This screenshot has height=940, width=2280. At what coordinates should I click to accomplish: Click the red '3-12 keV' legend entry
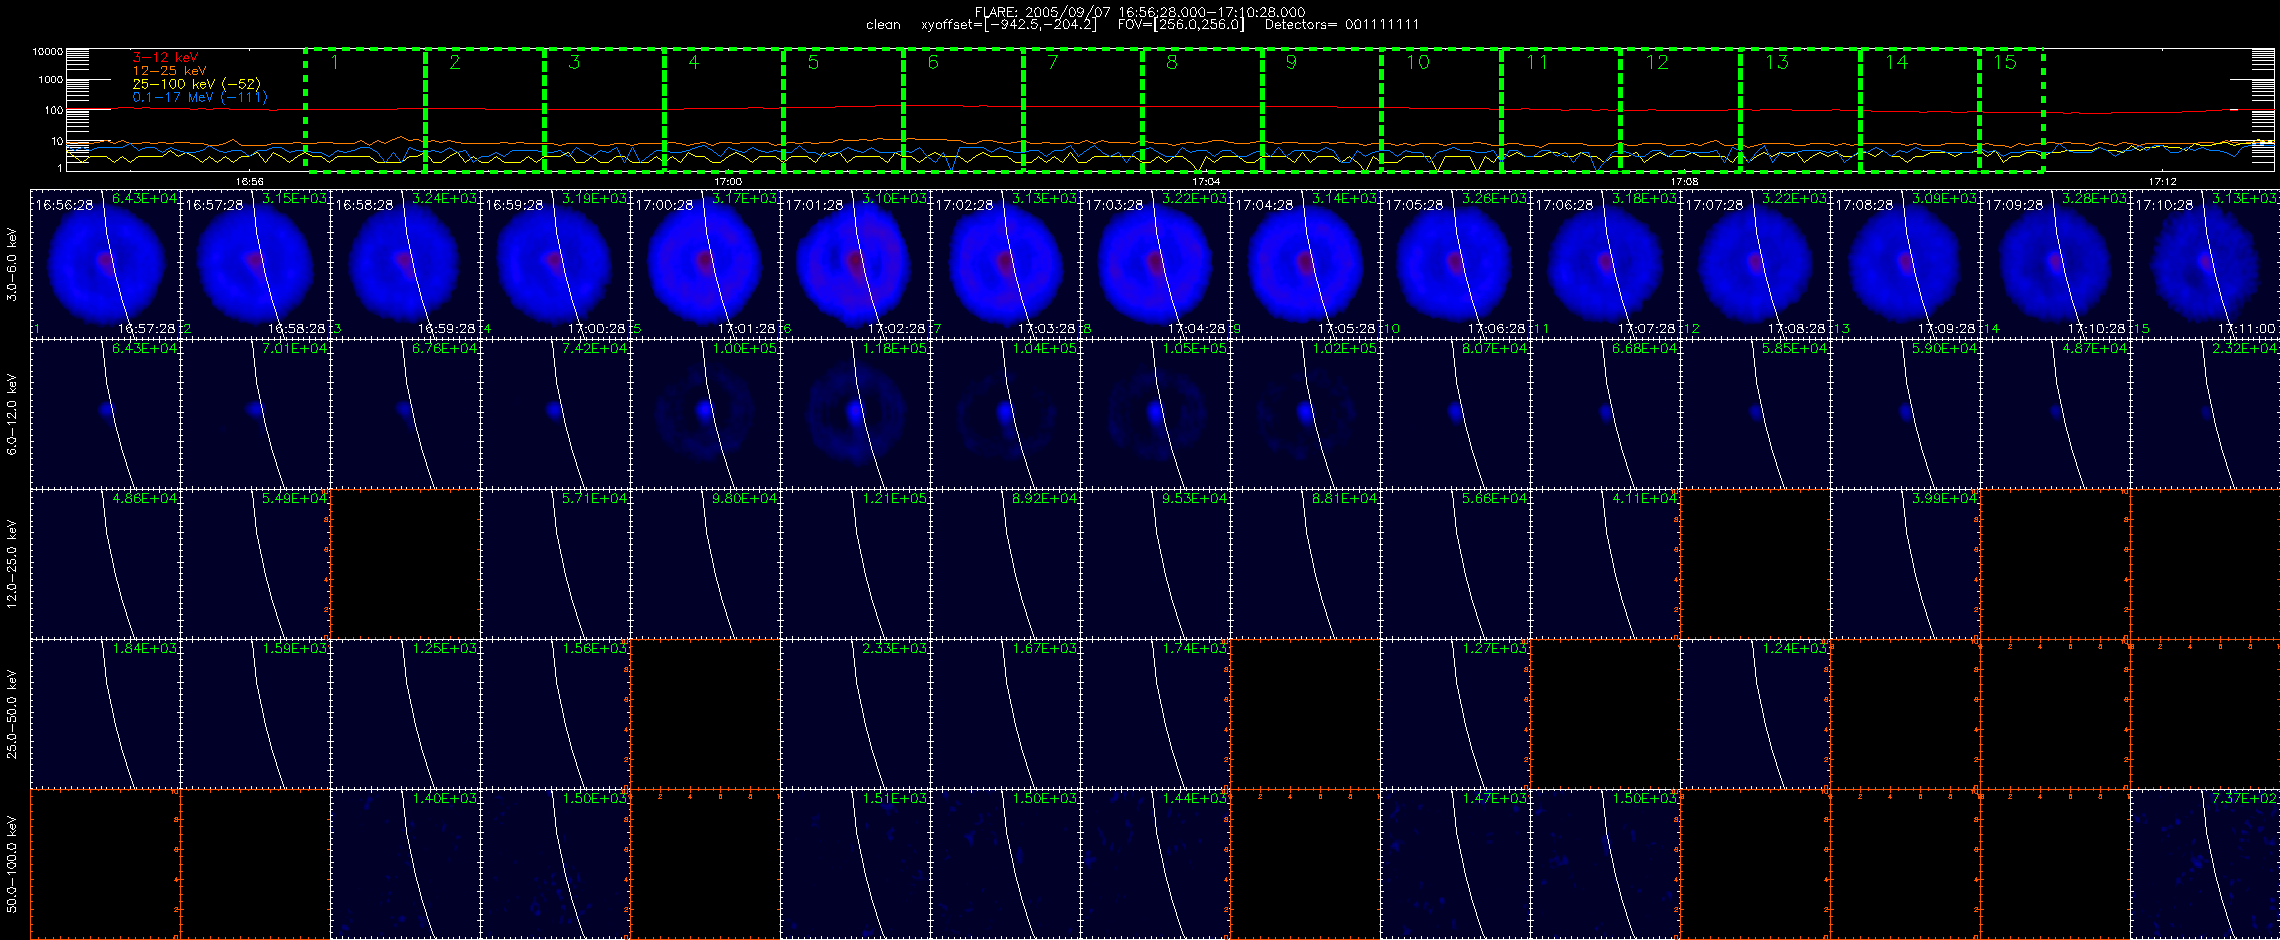165,58
